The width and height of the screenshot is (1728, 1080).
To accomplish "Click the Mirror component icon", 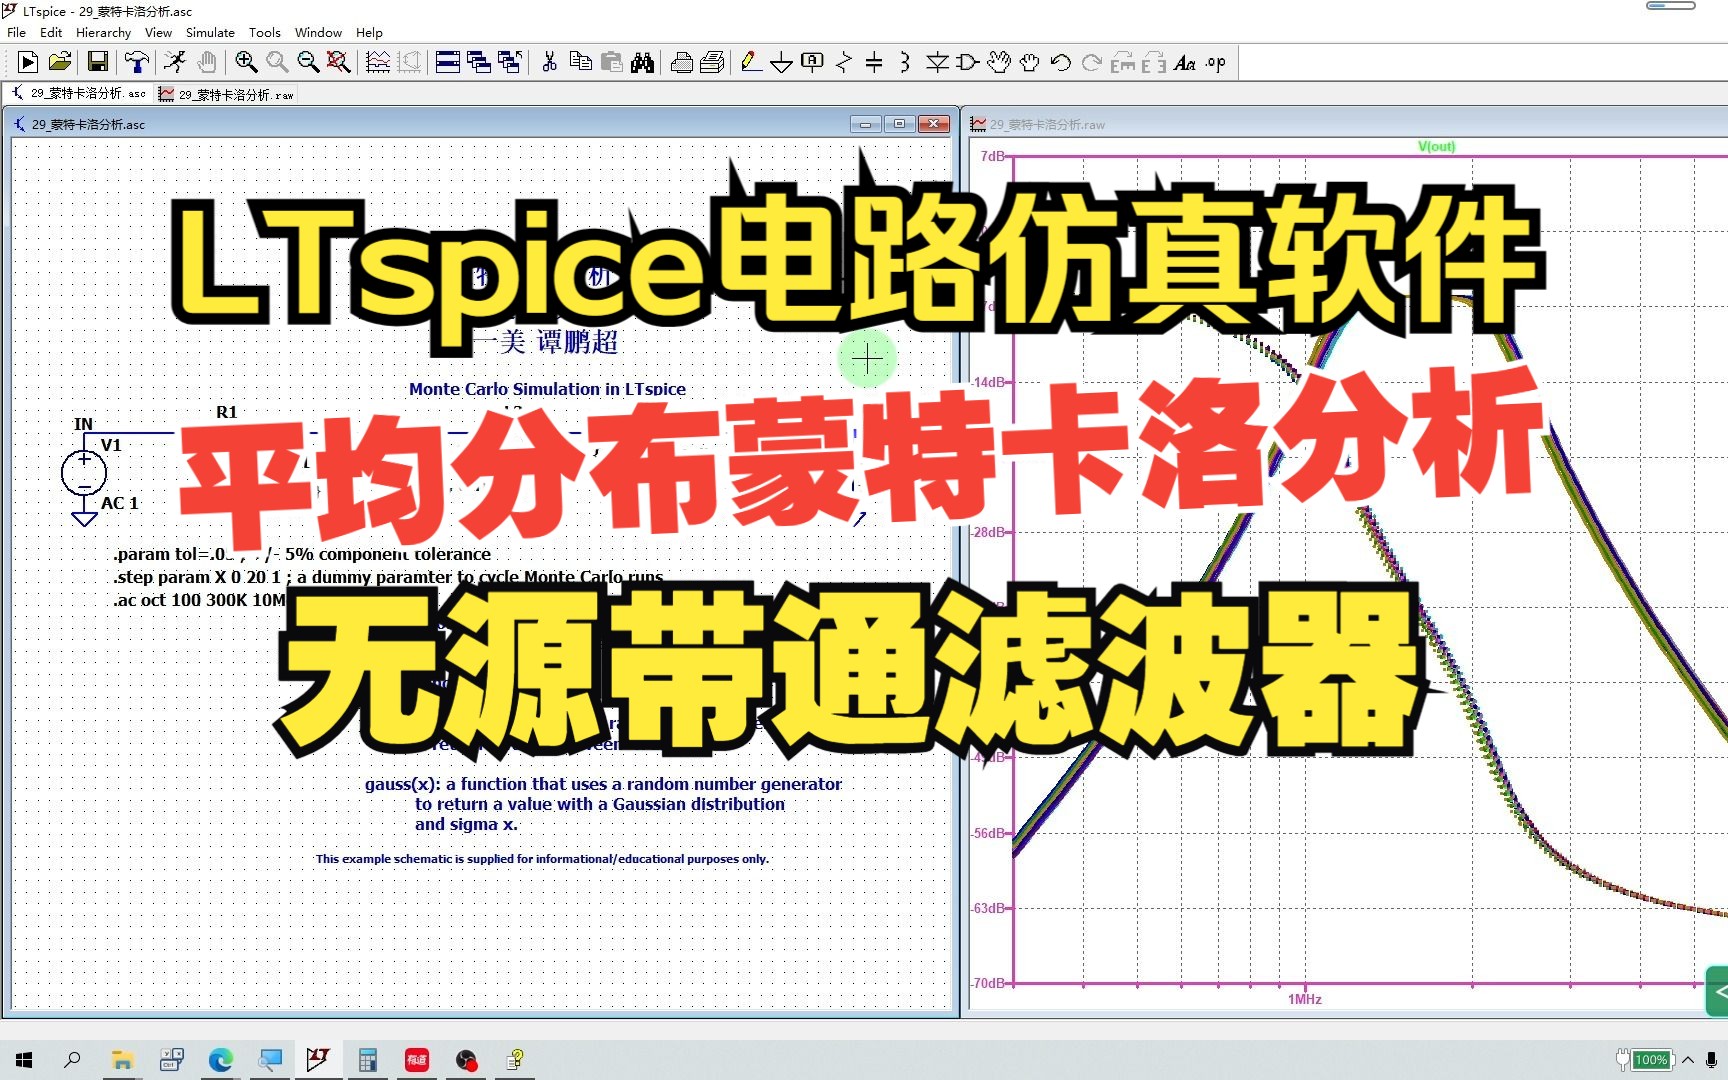I will pyautogui.click(x=1154, y=63).
